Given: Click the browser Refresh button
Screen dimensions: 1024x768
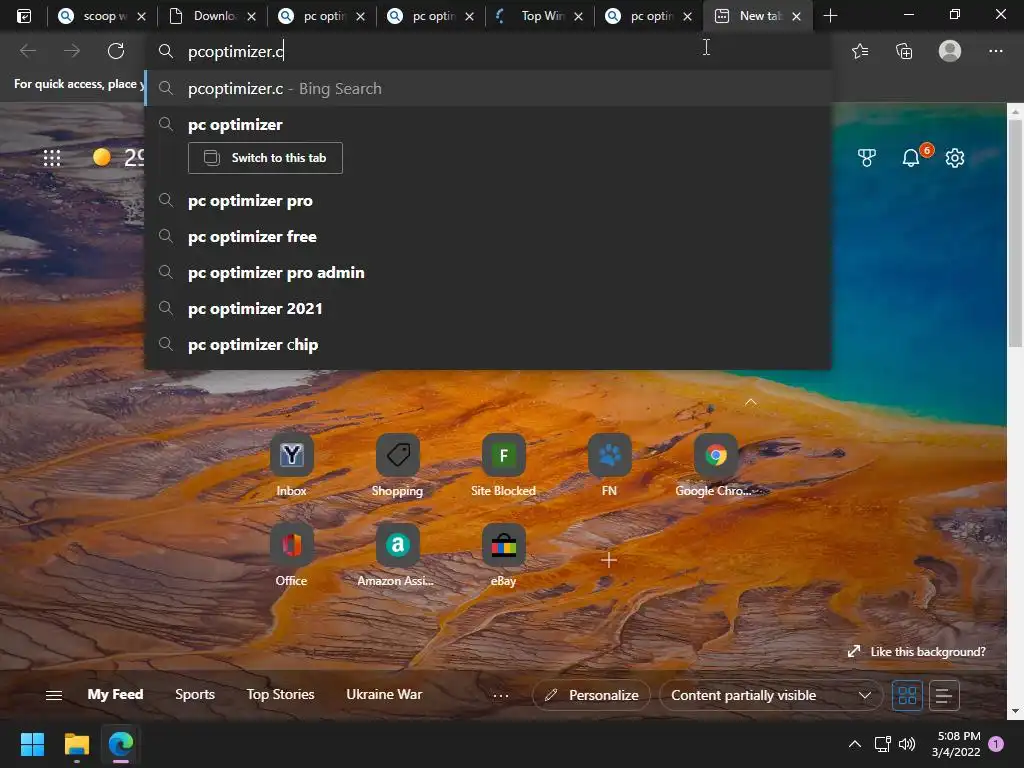Looking at the screenshot, I should (x=116, y=51).
